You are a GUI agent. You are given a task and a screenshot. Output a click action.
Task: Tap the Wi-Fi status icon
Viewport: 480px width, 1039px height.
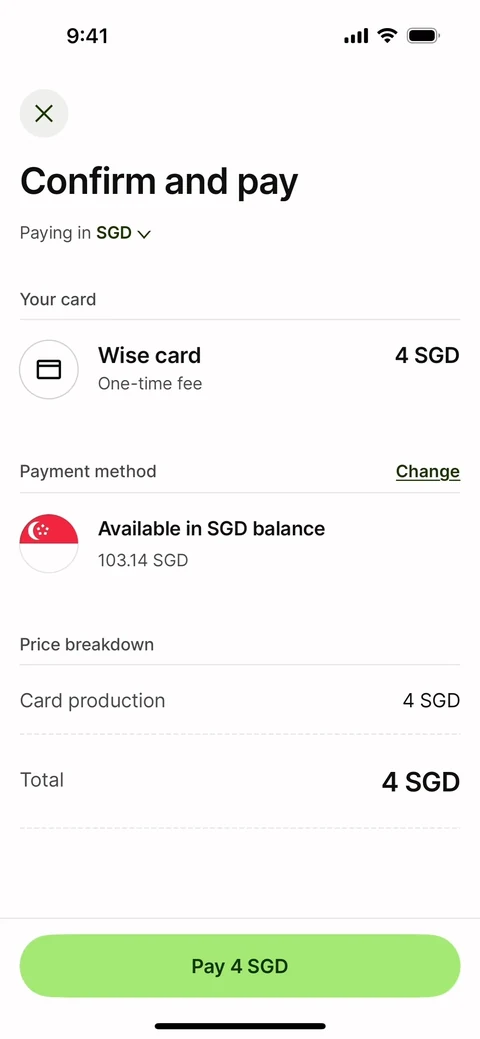[x=387, y=36]
